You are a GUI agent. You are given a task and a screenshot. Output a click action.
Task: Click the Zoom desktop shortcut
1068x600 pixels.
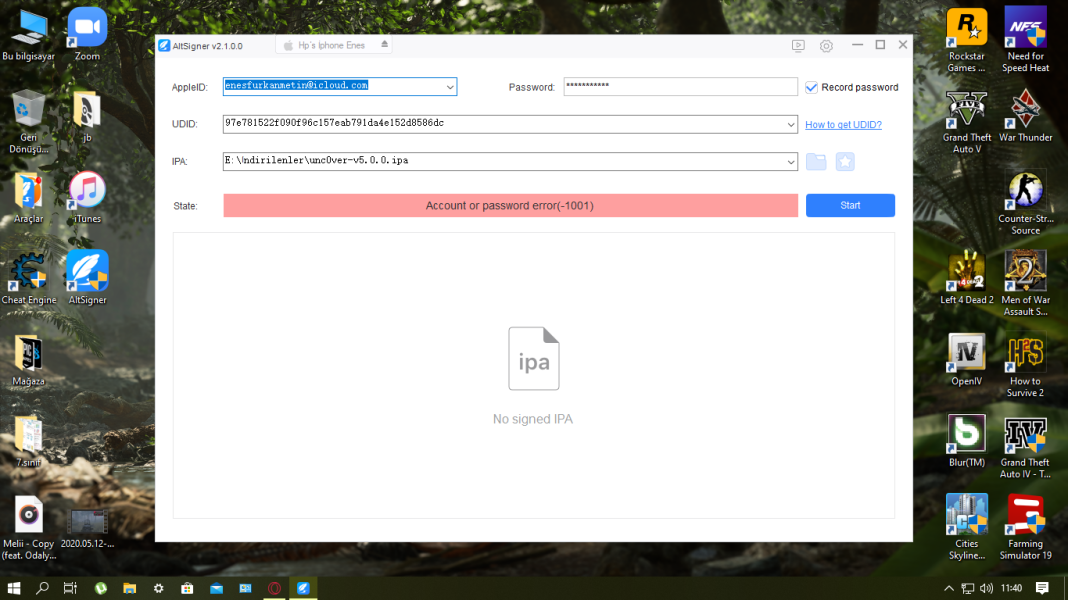point(87,33)
